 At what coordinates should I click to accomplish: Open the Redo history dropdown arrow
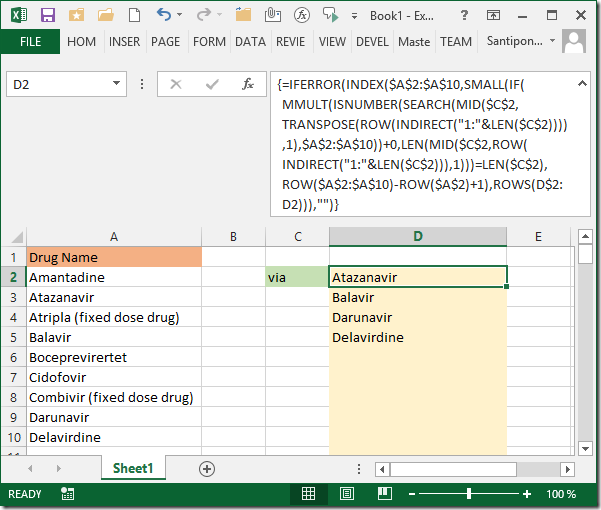[x=219, y=15]
